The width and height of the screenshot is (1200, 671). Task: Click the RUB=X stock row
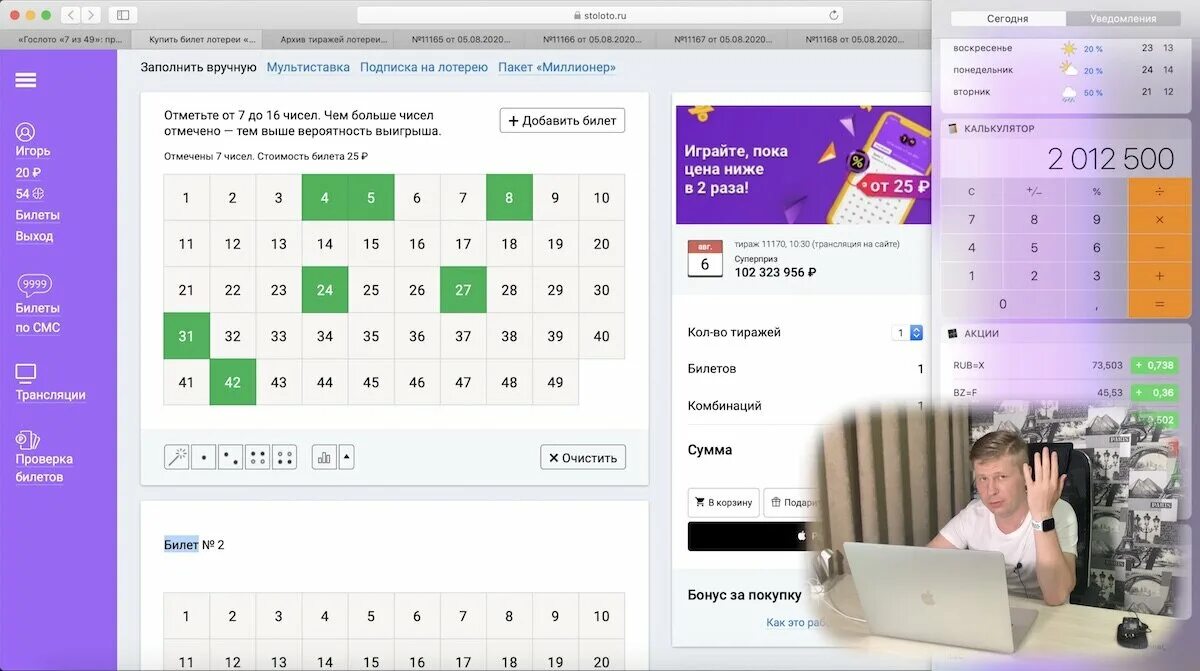pos(1066,365)
